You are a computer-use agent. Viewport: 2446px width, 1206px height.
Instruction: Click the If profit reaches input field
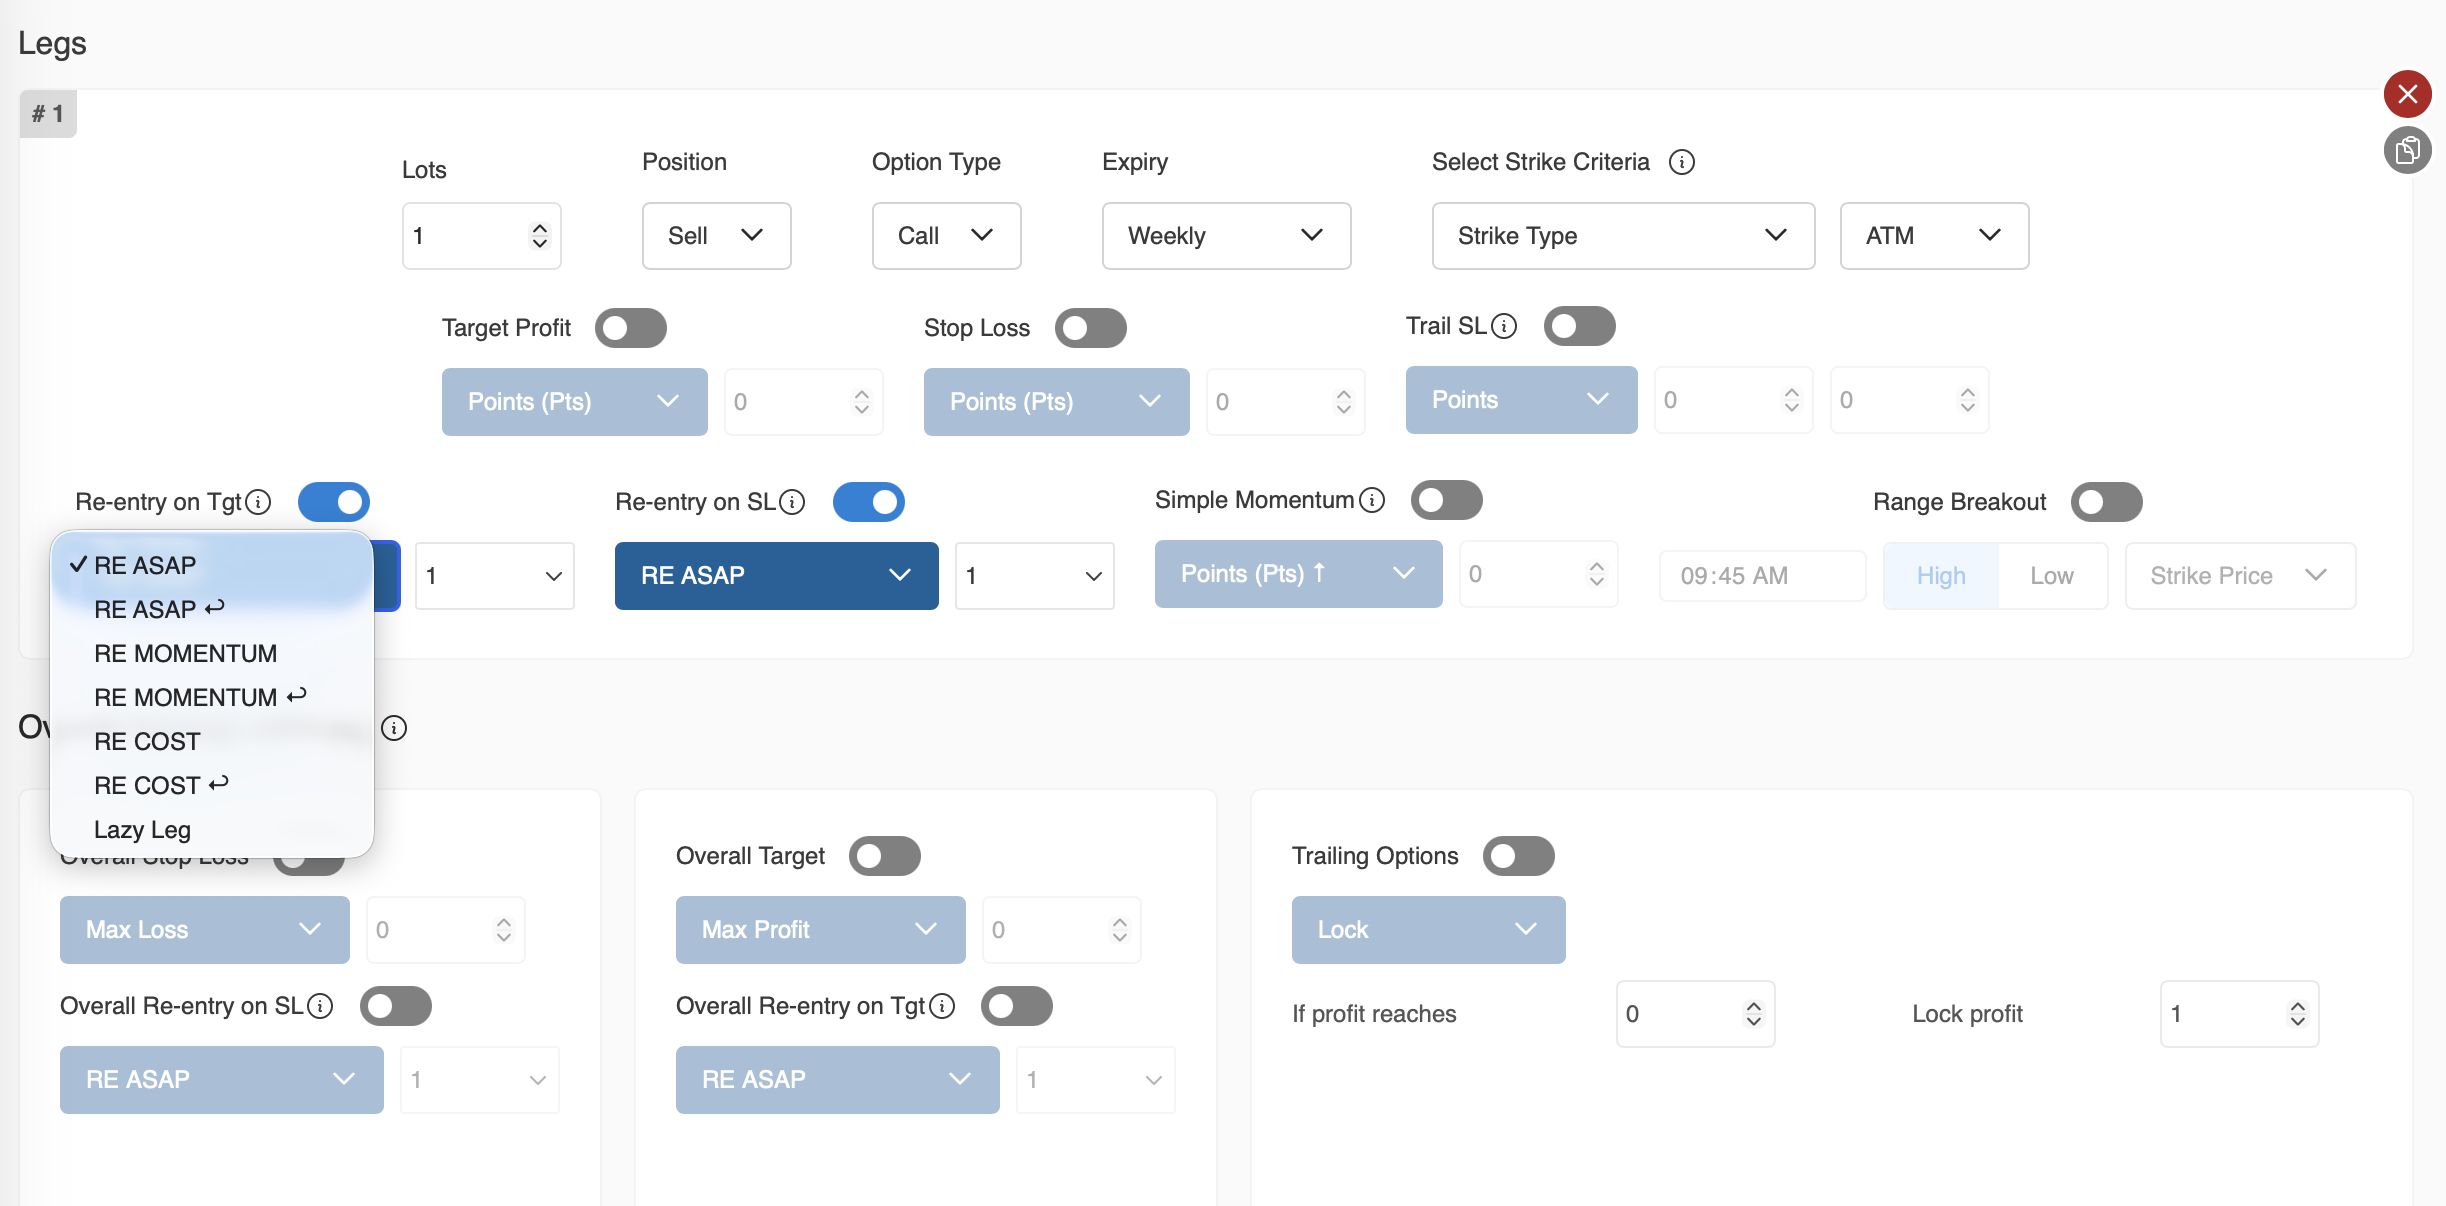1680,1014
